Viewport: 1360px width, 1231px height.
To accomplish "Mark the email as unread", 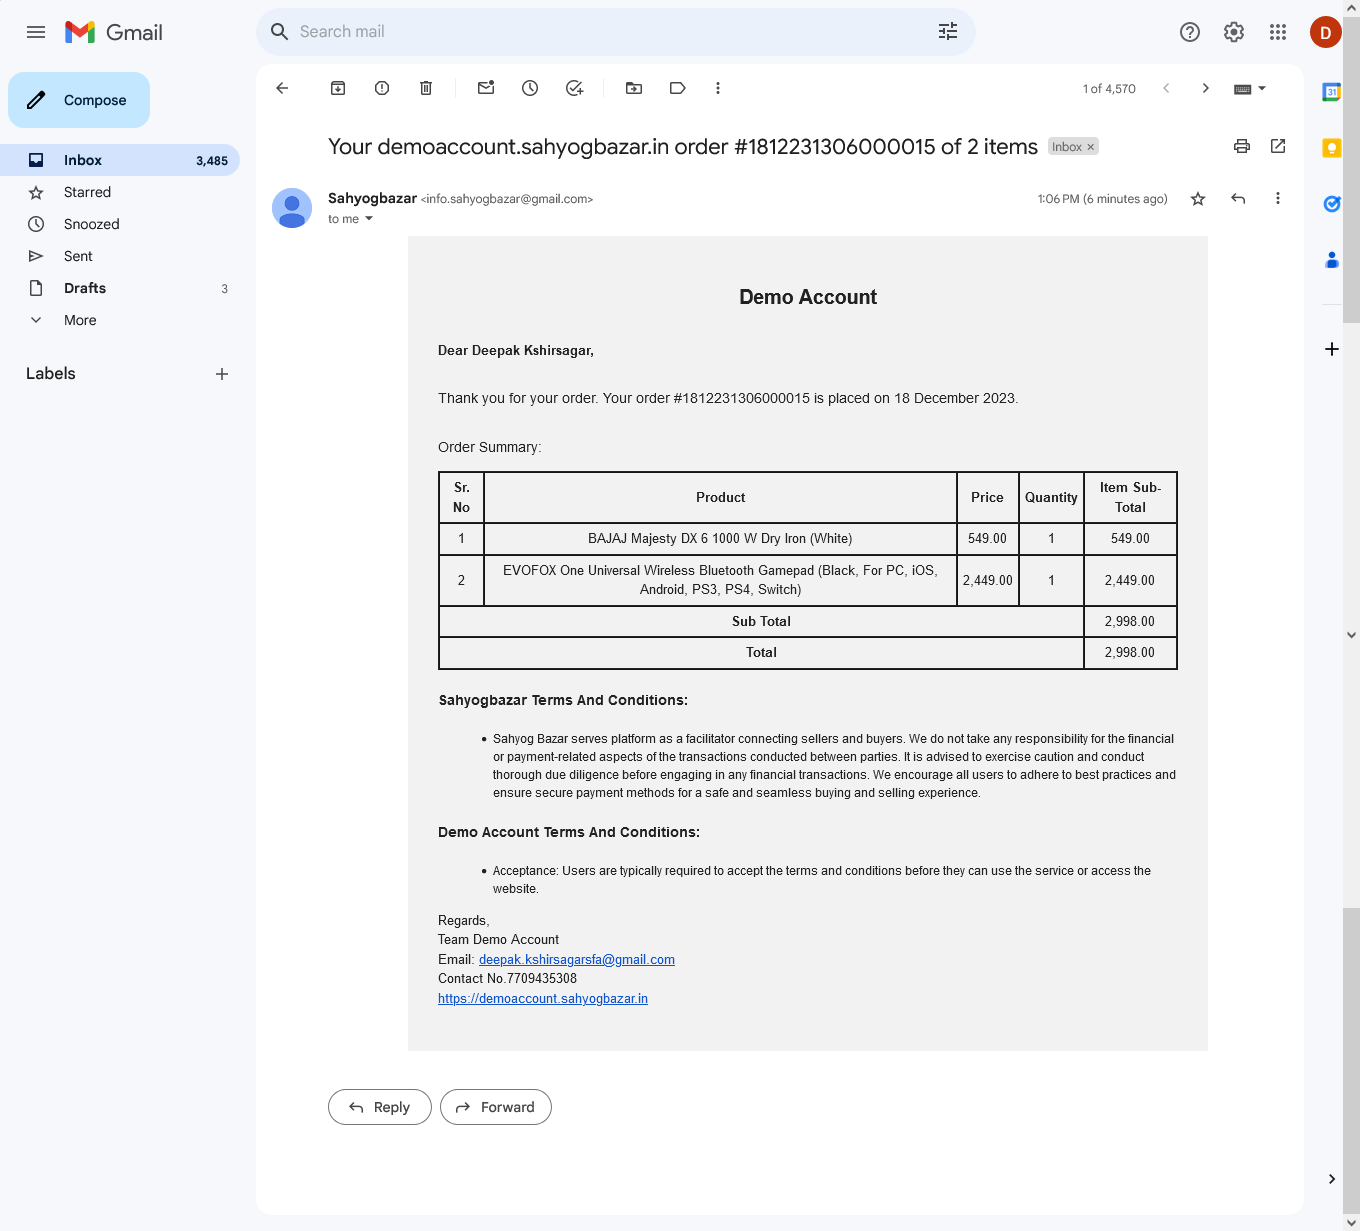I will tap(486, 88).
